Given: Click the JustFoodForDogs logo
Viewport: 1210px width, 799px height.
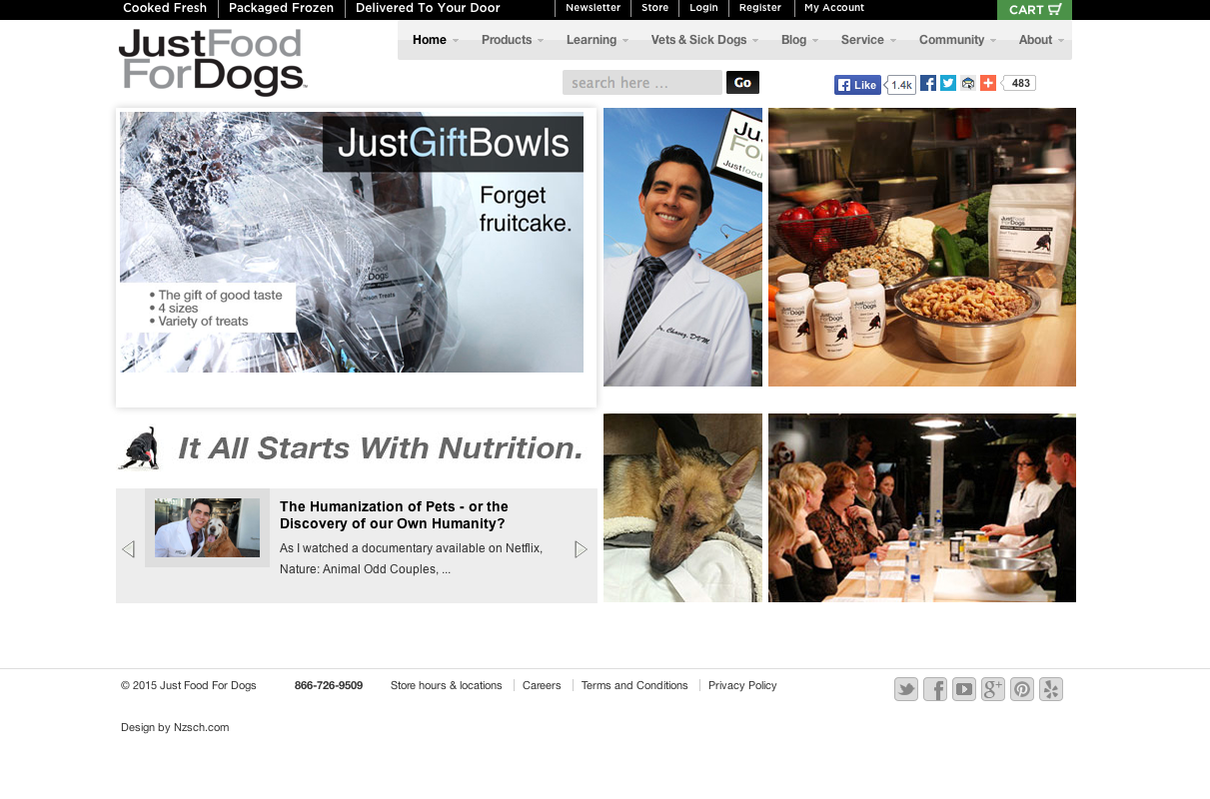Looking at the screenshot, I should coord(212,62).
